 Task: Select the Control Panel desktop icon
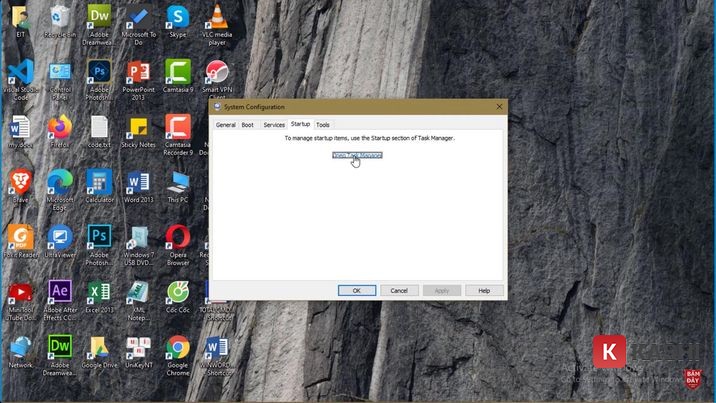tap(60, 80)
